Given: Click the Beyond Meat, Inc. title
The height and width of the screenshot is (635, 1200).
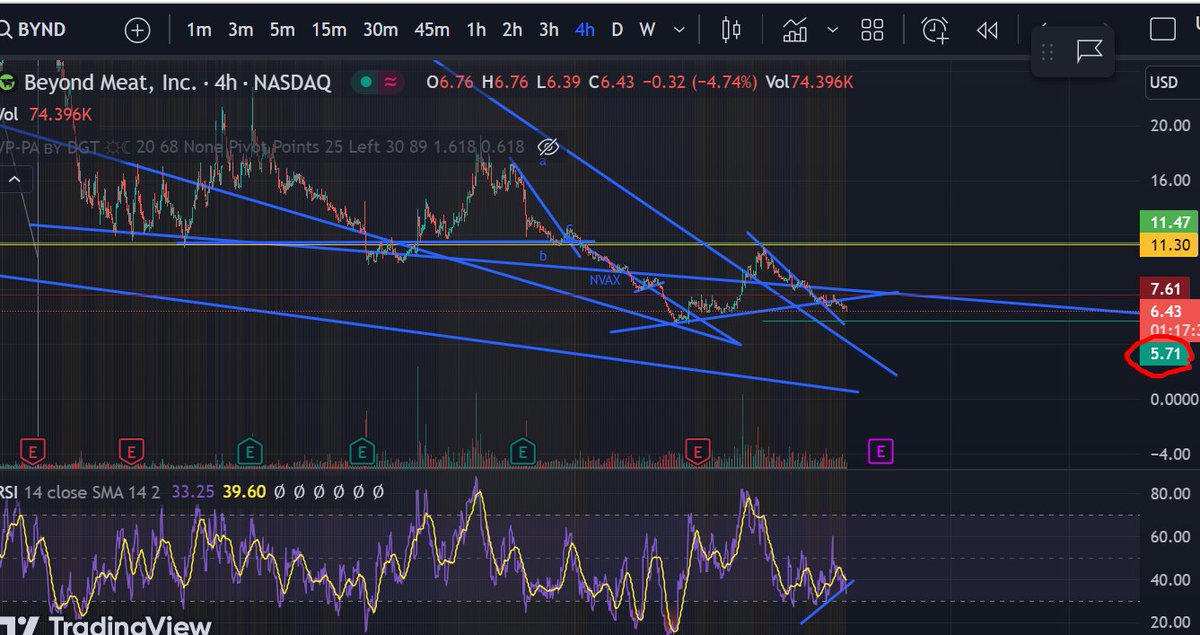Looking at the screenshot, I should (x=110, y=82).
